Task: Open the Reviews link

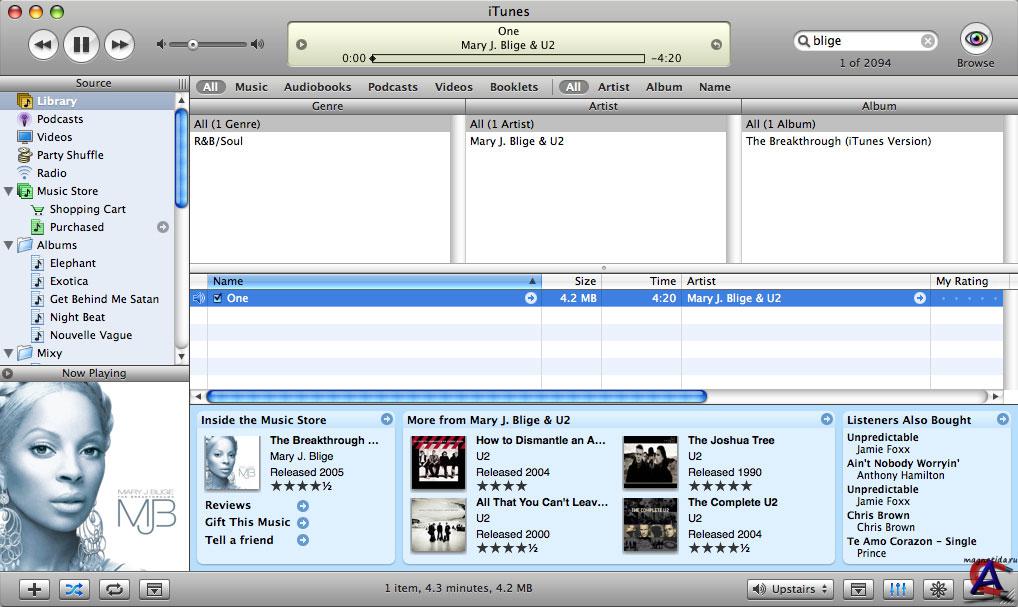Action: point(228,505)
